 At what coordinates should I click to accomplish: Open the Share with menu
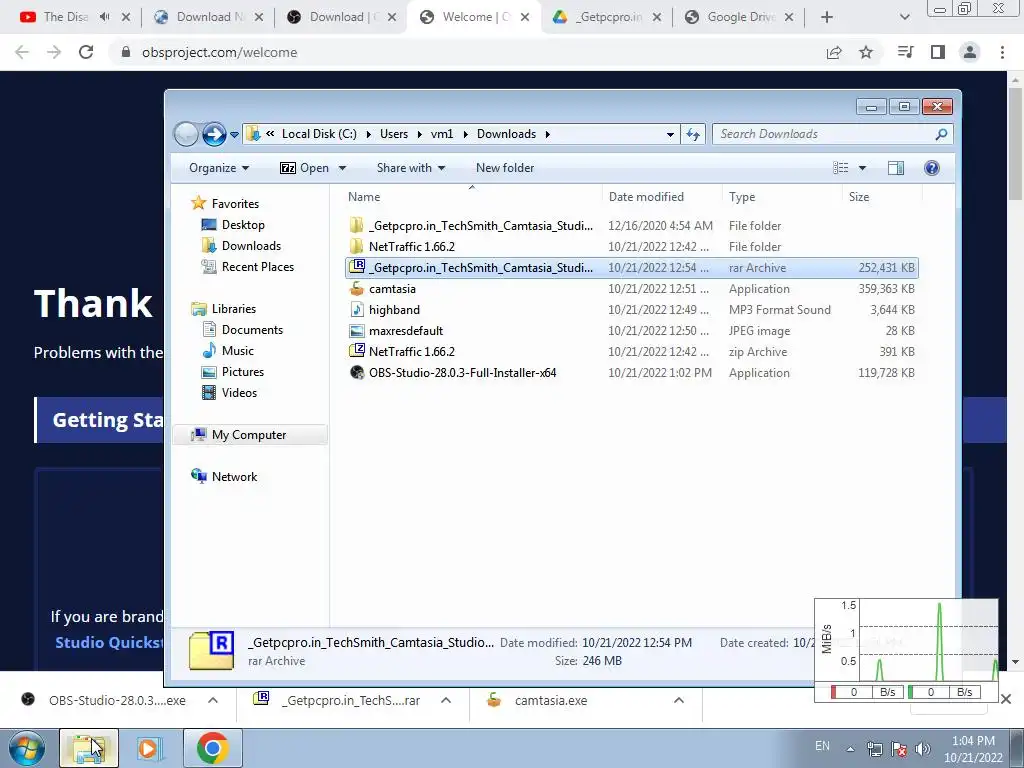411,168
